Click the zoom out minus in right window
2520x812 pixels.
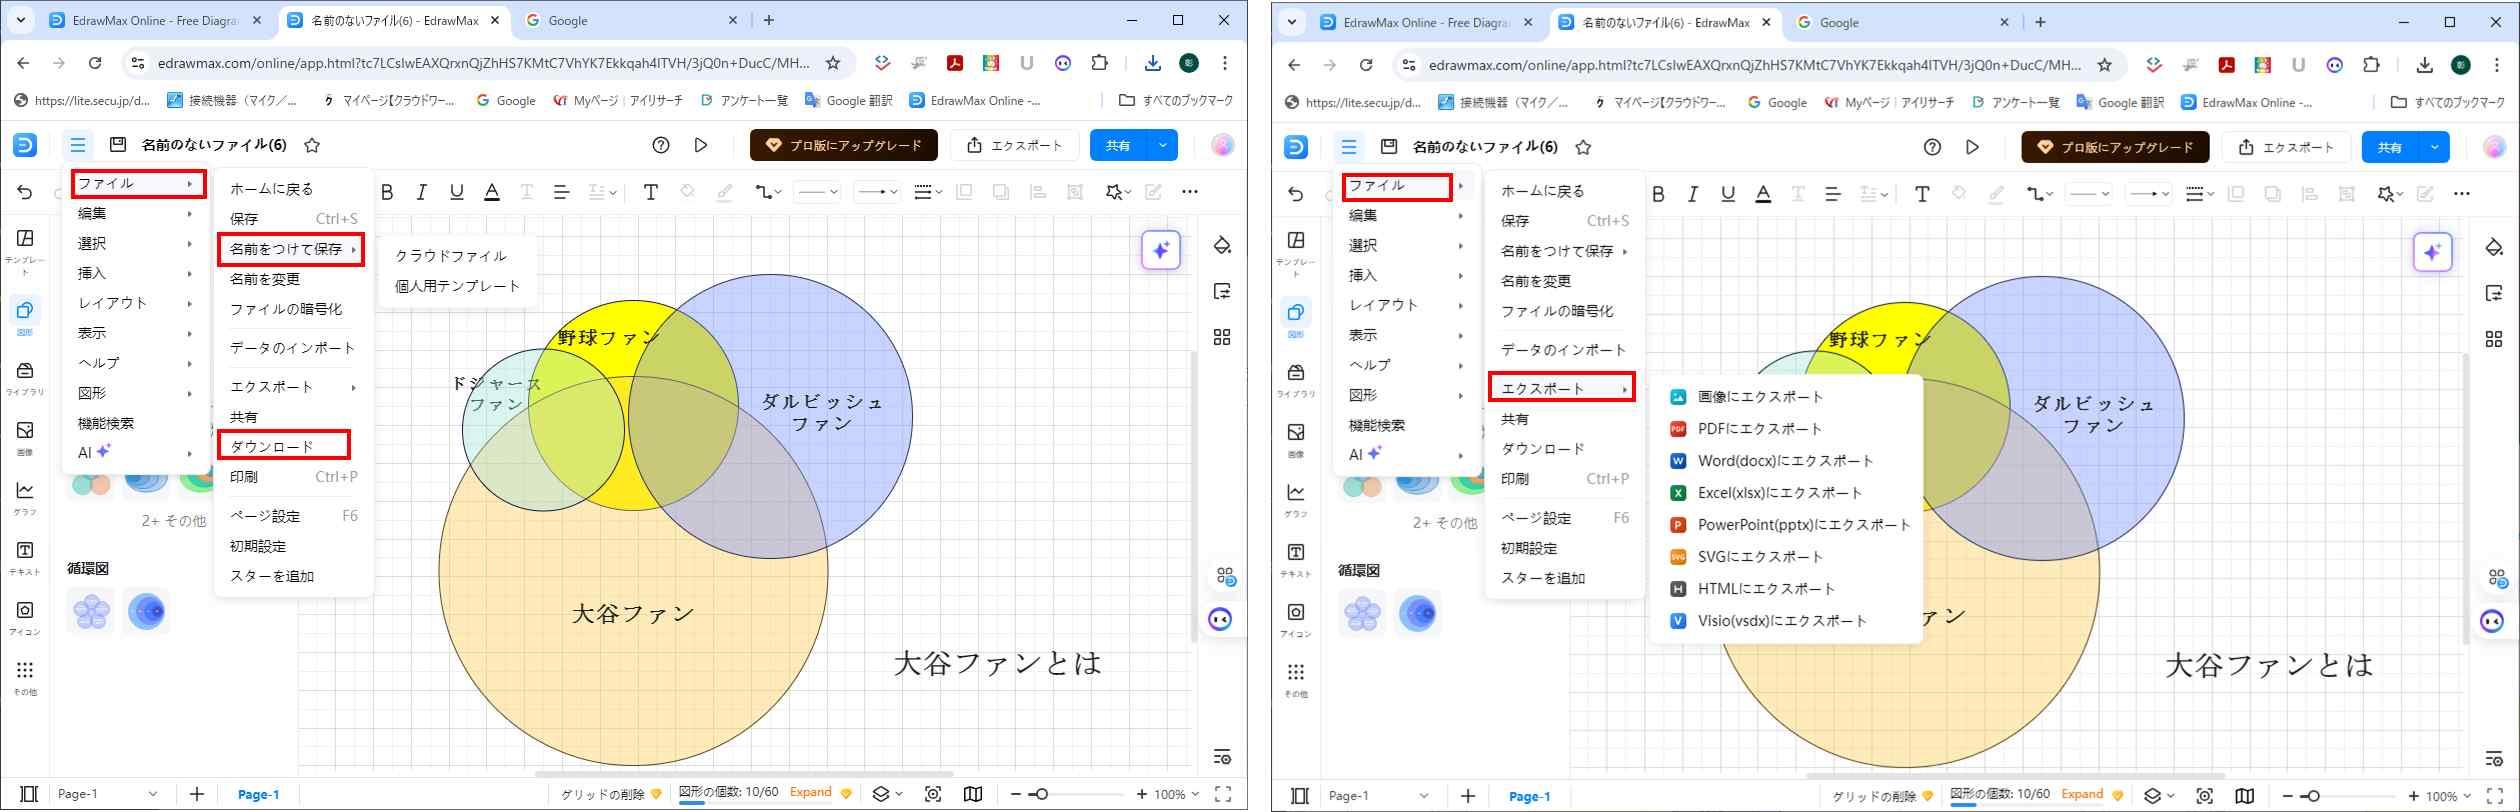tap(2288, 796)
